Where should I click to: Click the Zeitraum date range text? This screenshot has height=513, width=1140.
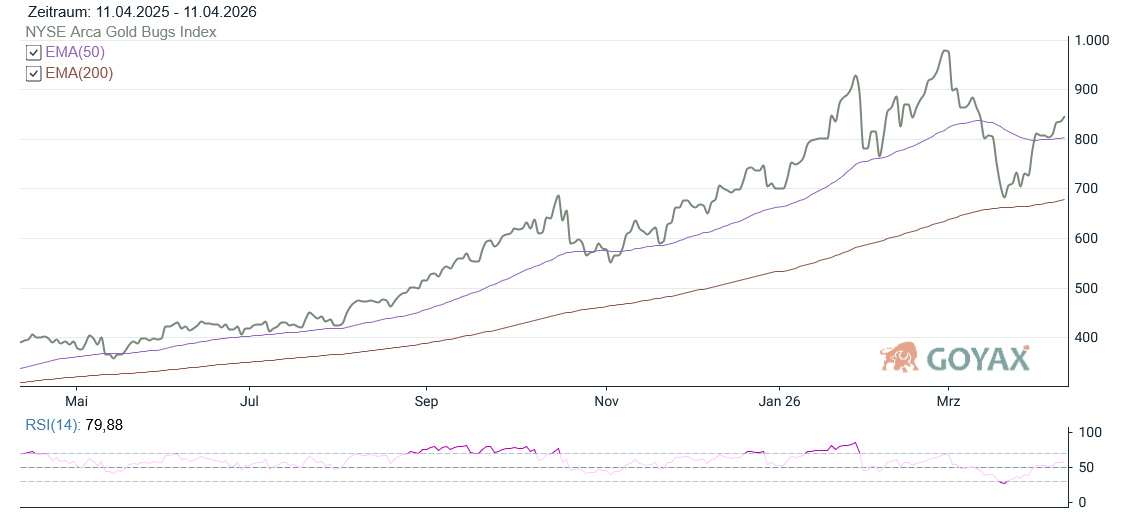pos(142,12)
